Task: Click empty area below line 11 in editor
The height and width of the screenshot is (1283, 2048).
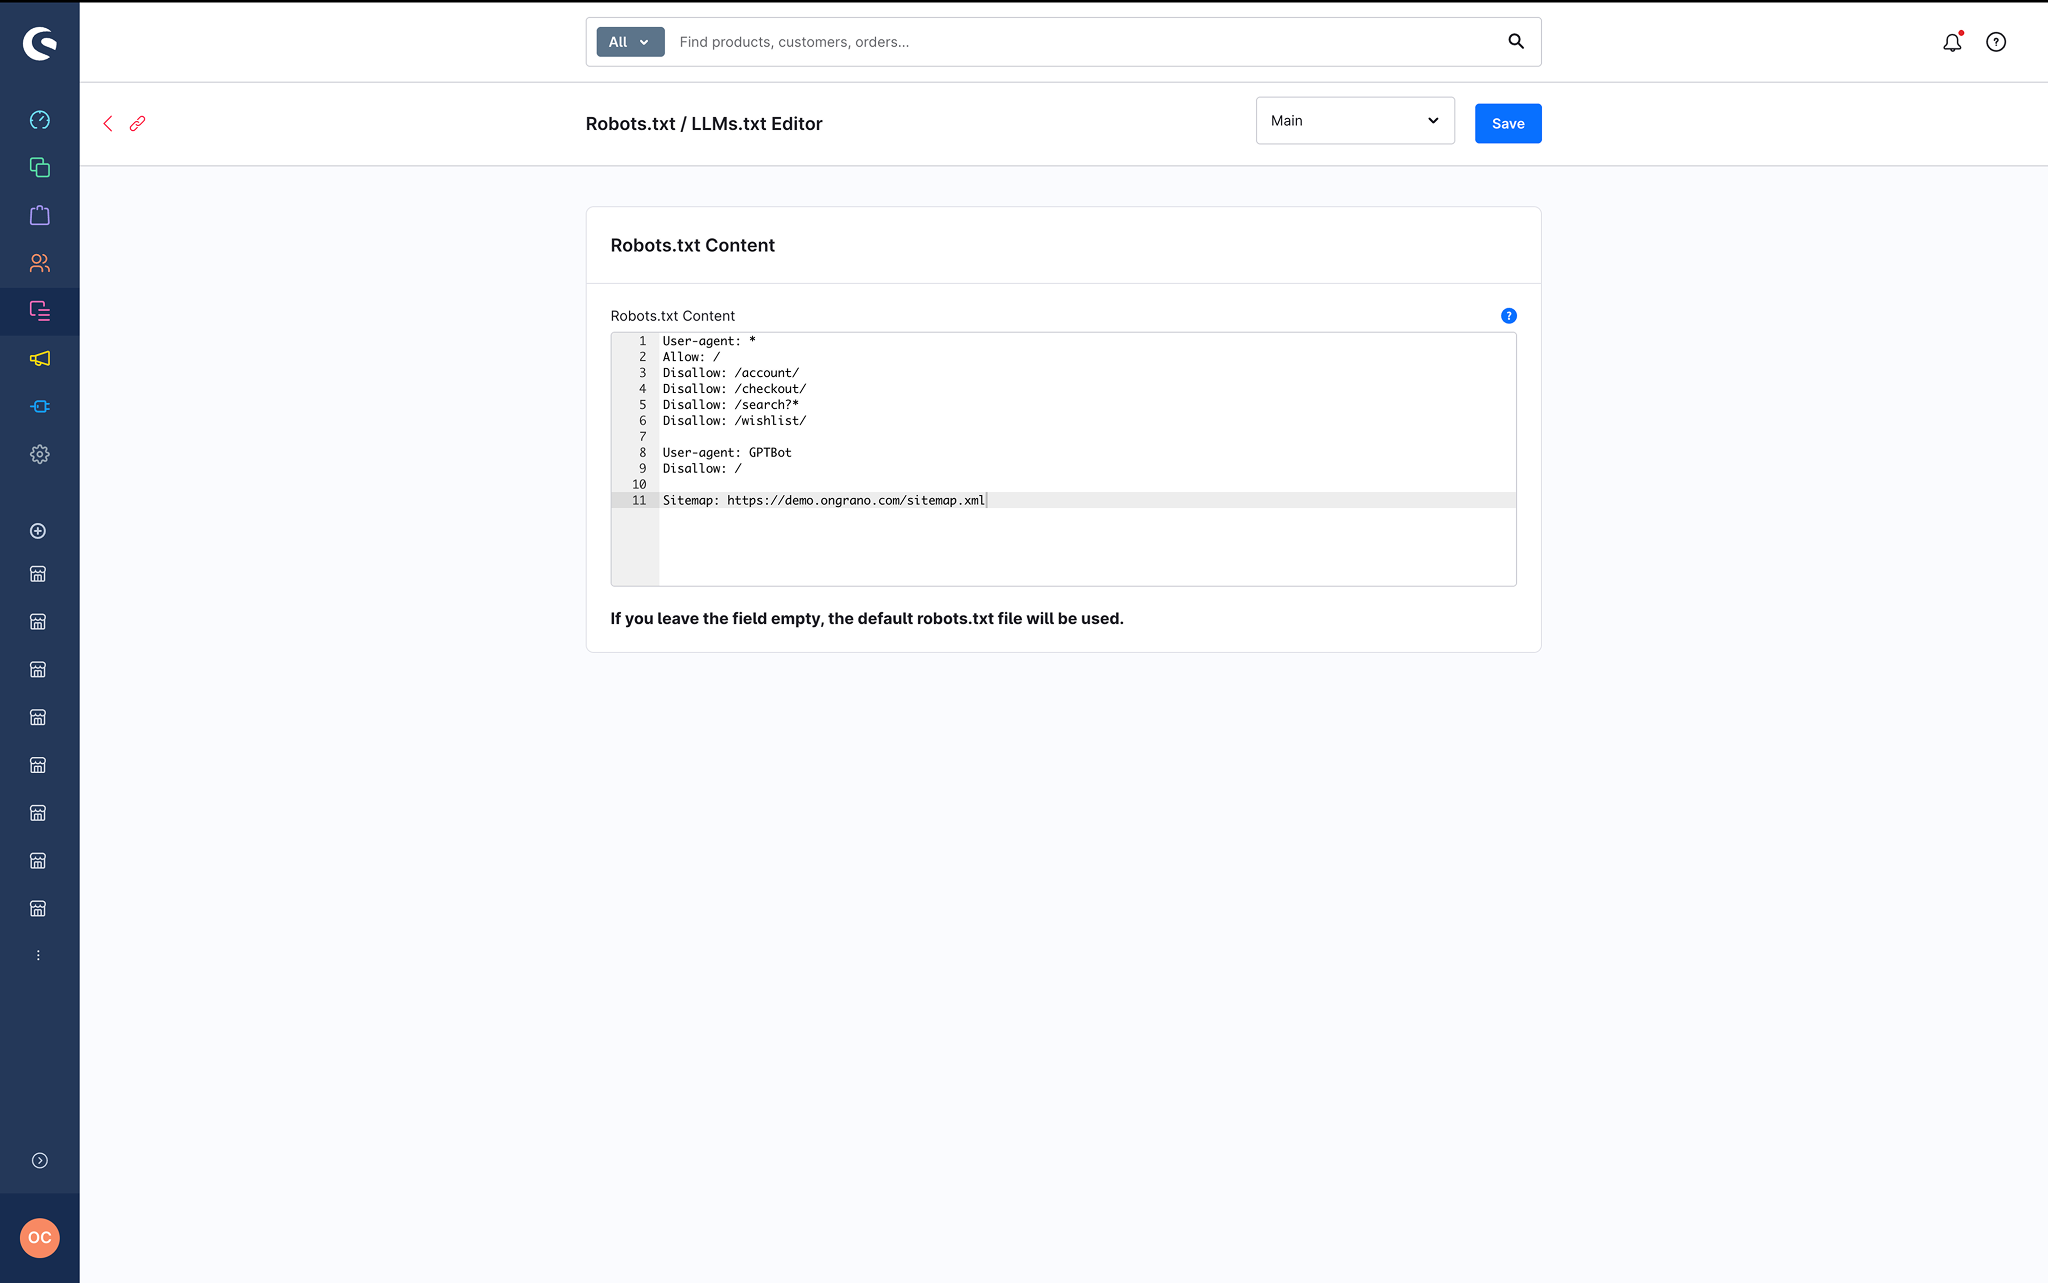Action: [1087, 546]
